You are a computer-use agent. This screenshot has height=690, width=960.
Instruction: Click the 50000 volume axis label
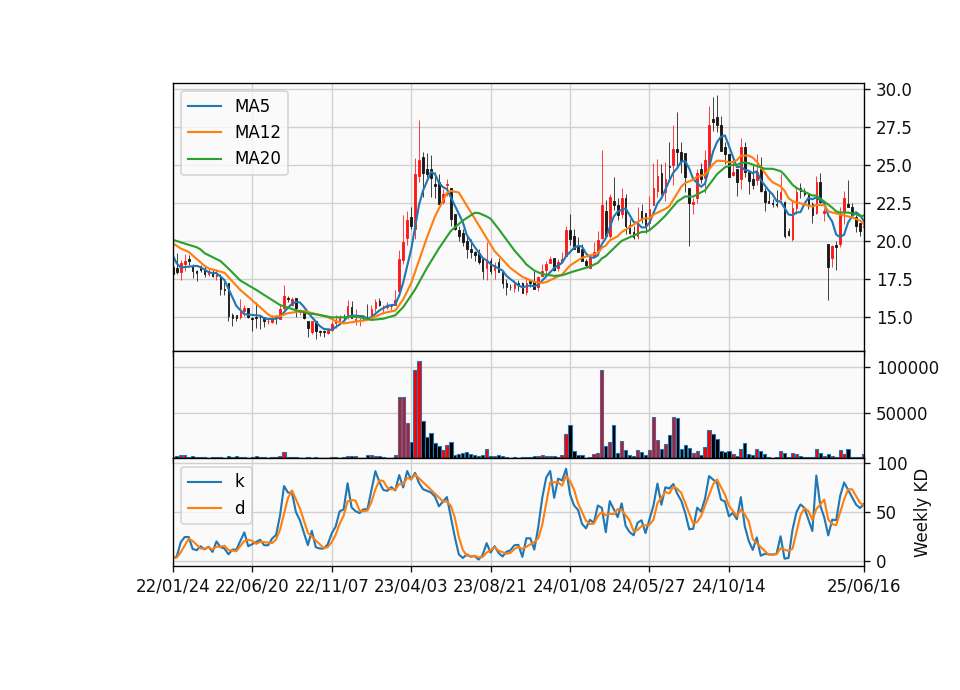901,414
